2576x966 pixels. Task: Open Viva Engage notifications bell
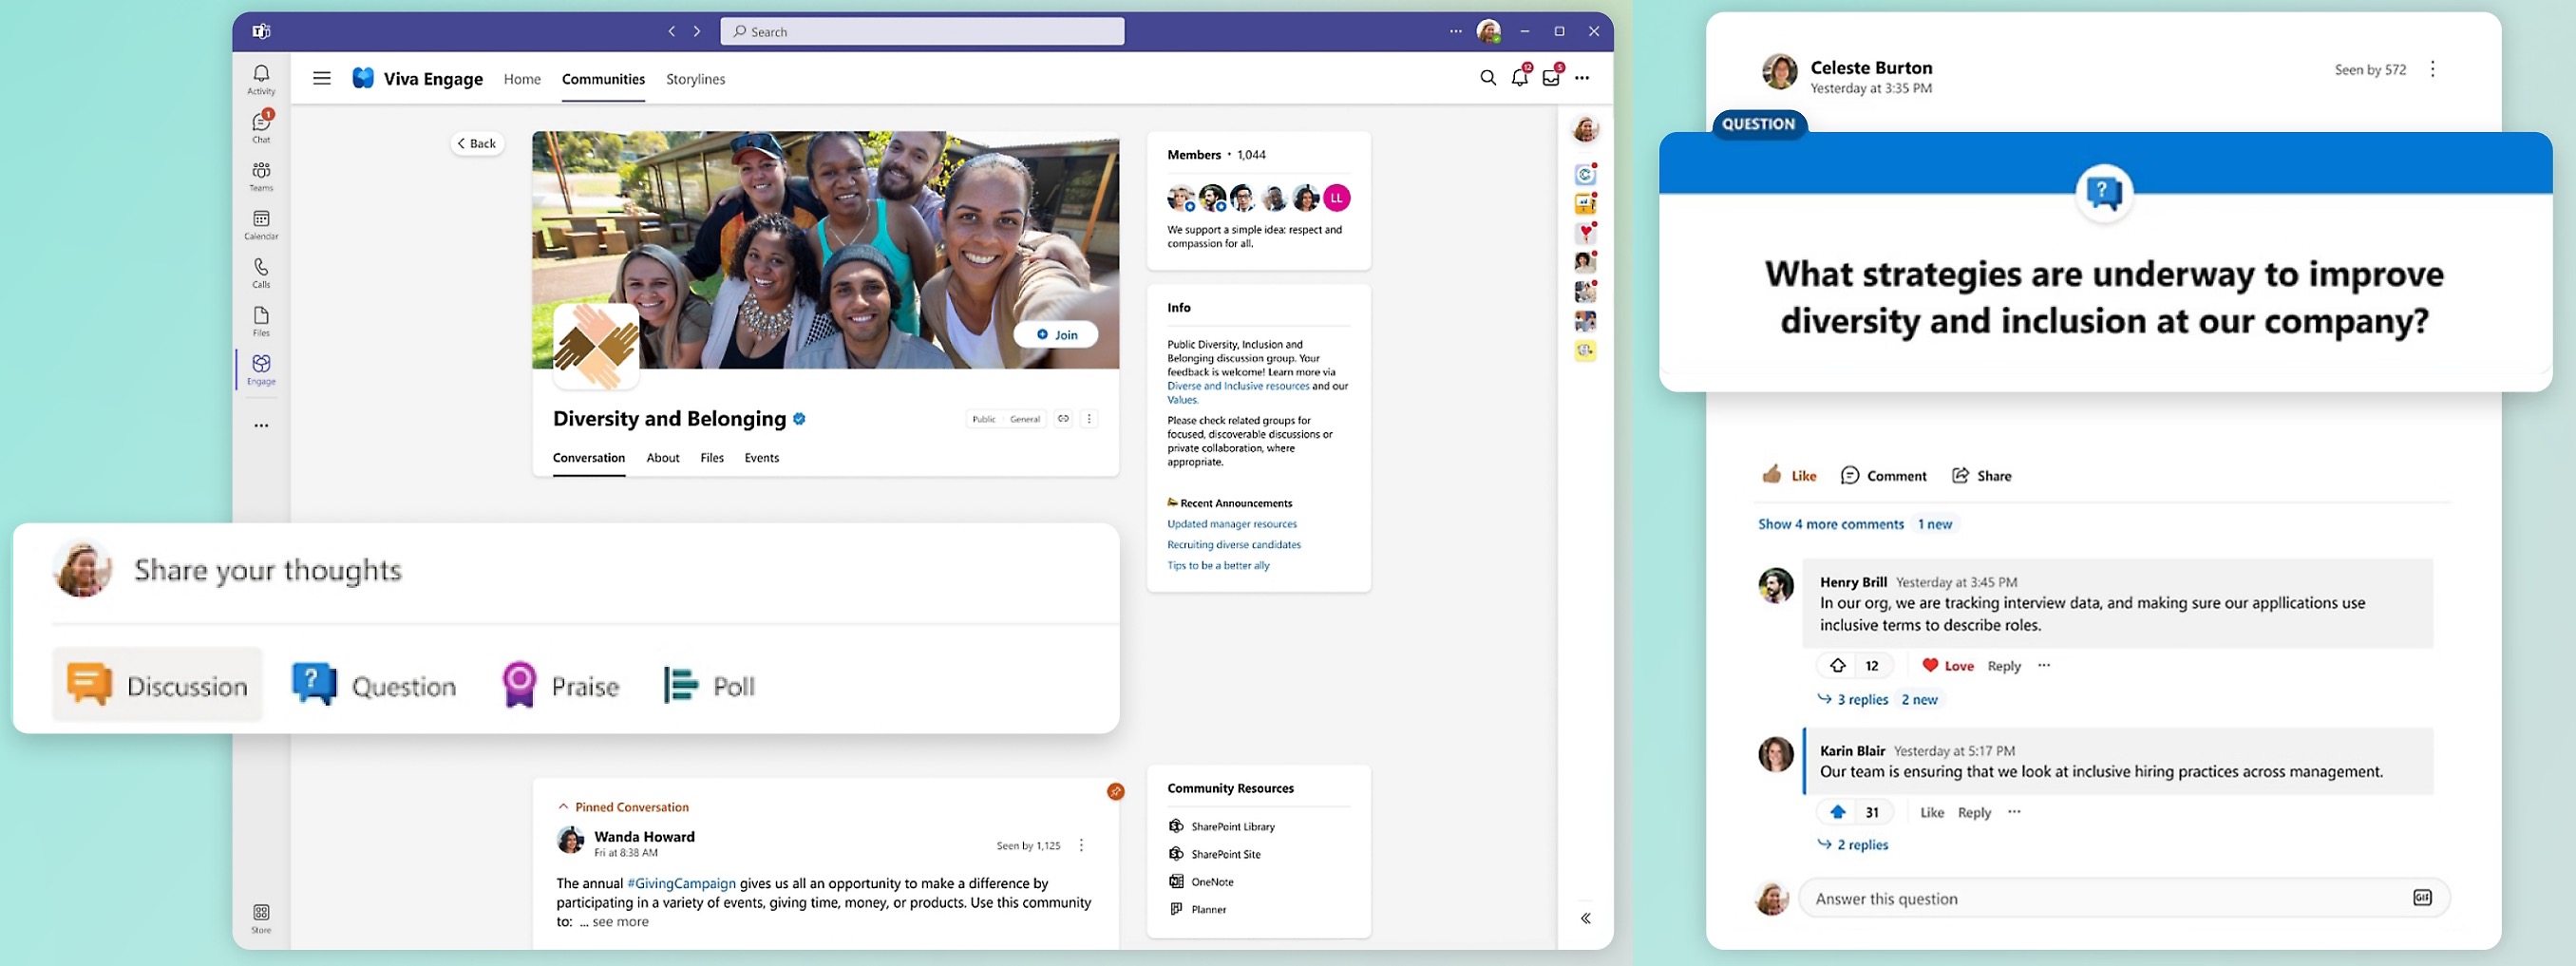click(1520, 77)
